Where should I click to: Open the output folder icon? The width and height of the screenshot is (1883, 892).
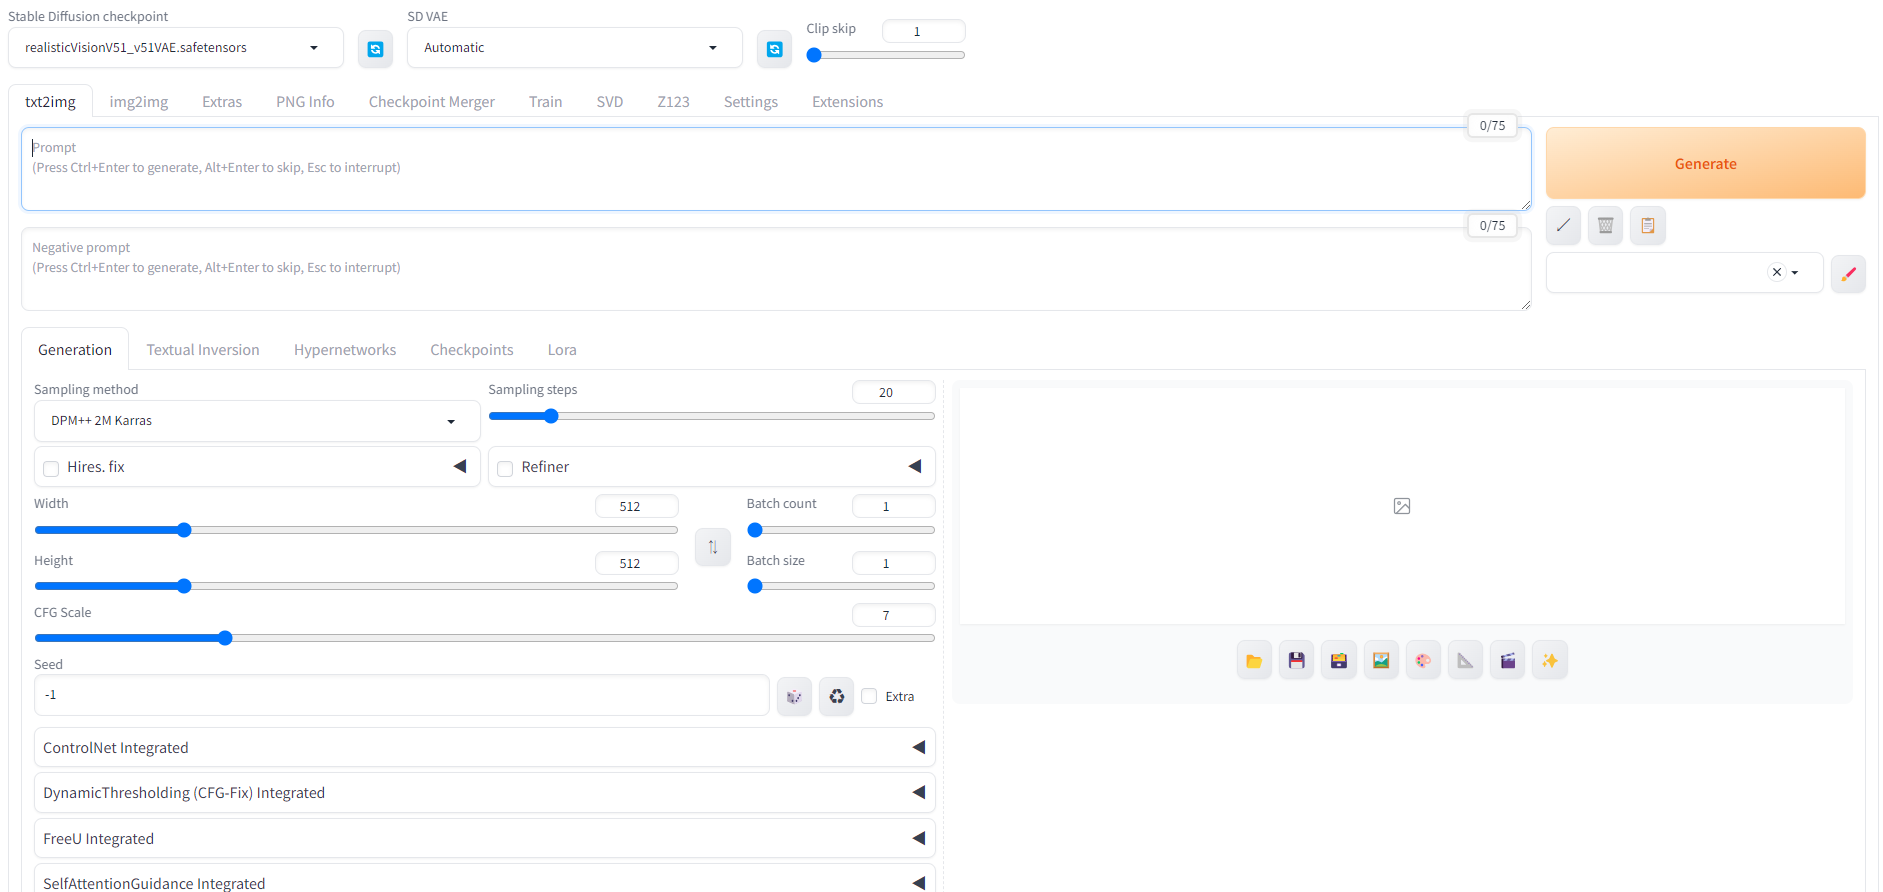click(1254, 660)
